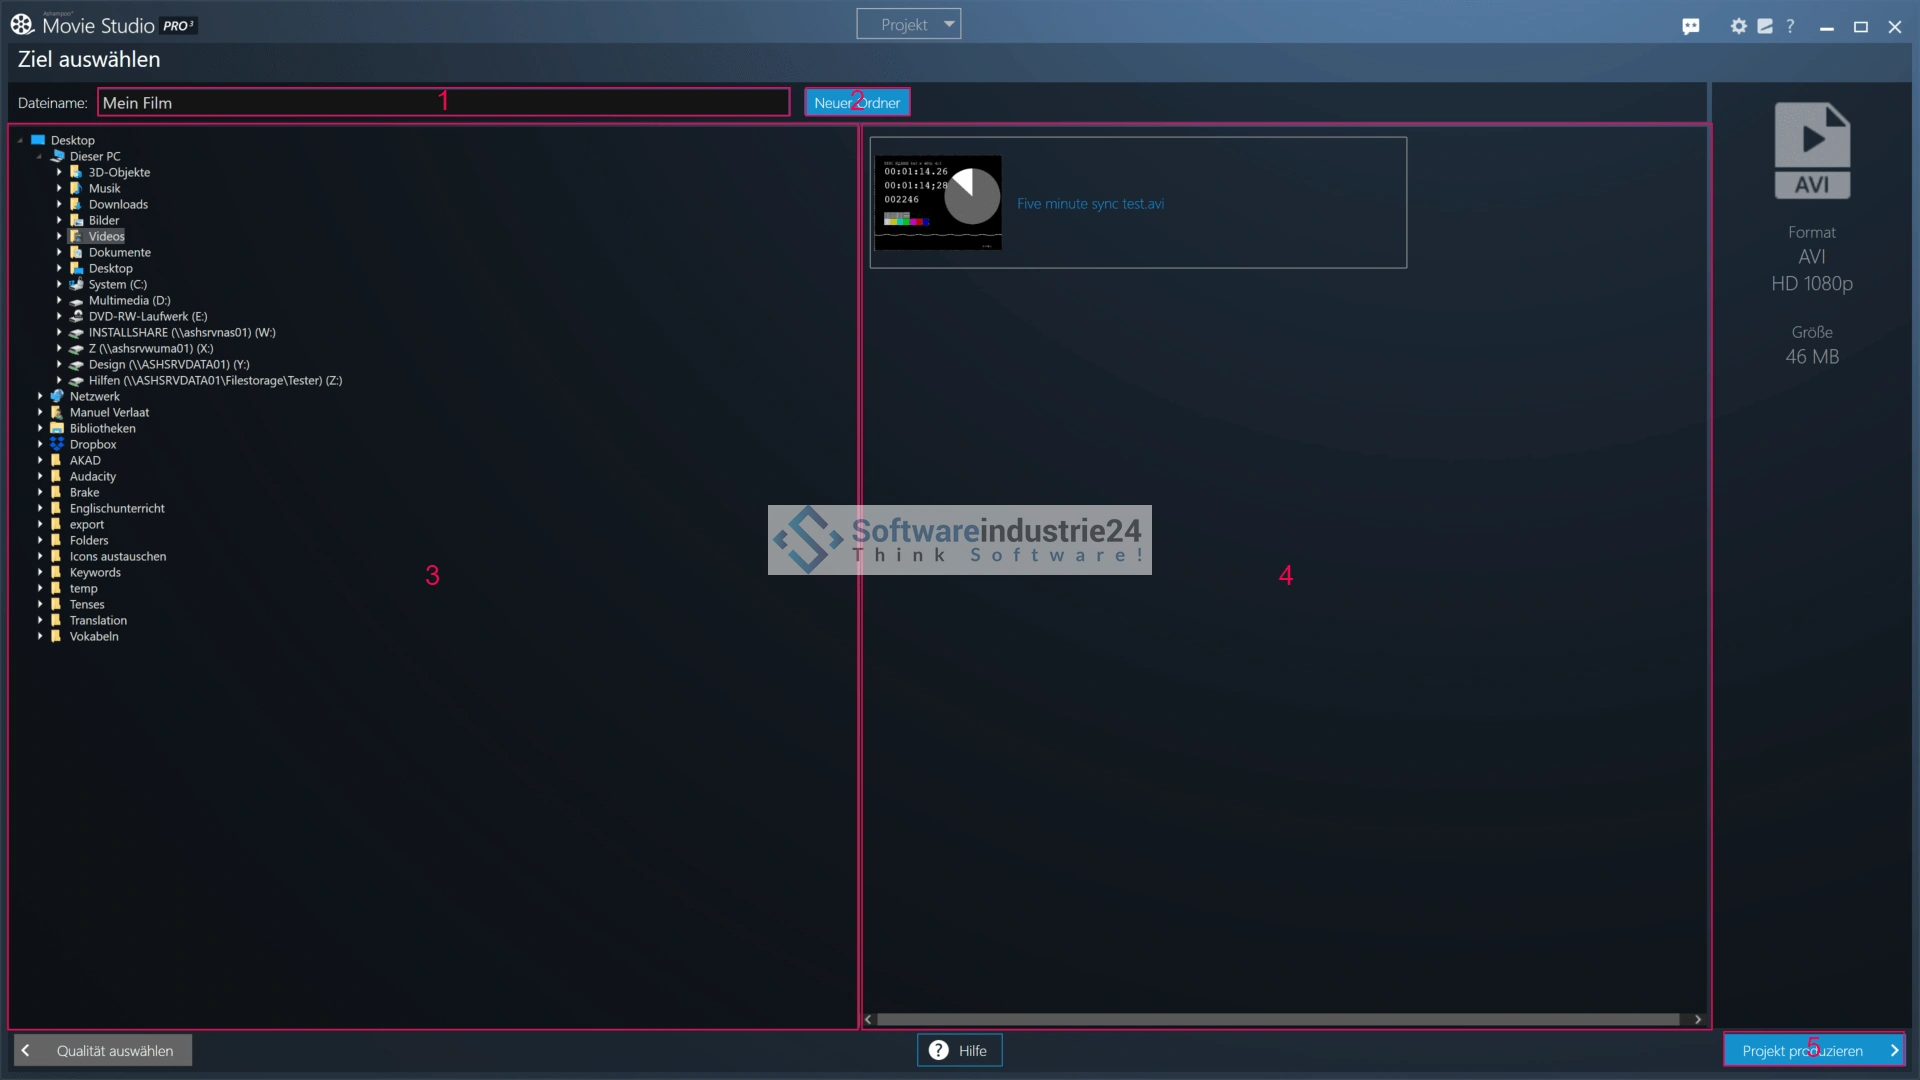
Task: Click the skin/theme icon beside the gear
Action: click(1765, 27)
